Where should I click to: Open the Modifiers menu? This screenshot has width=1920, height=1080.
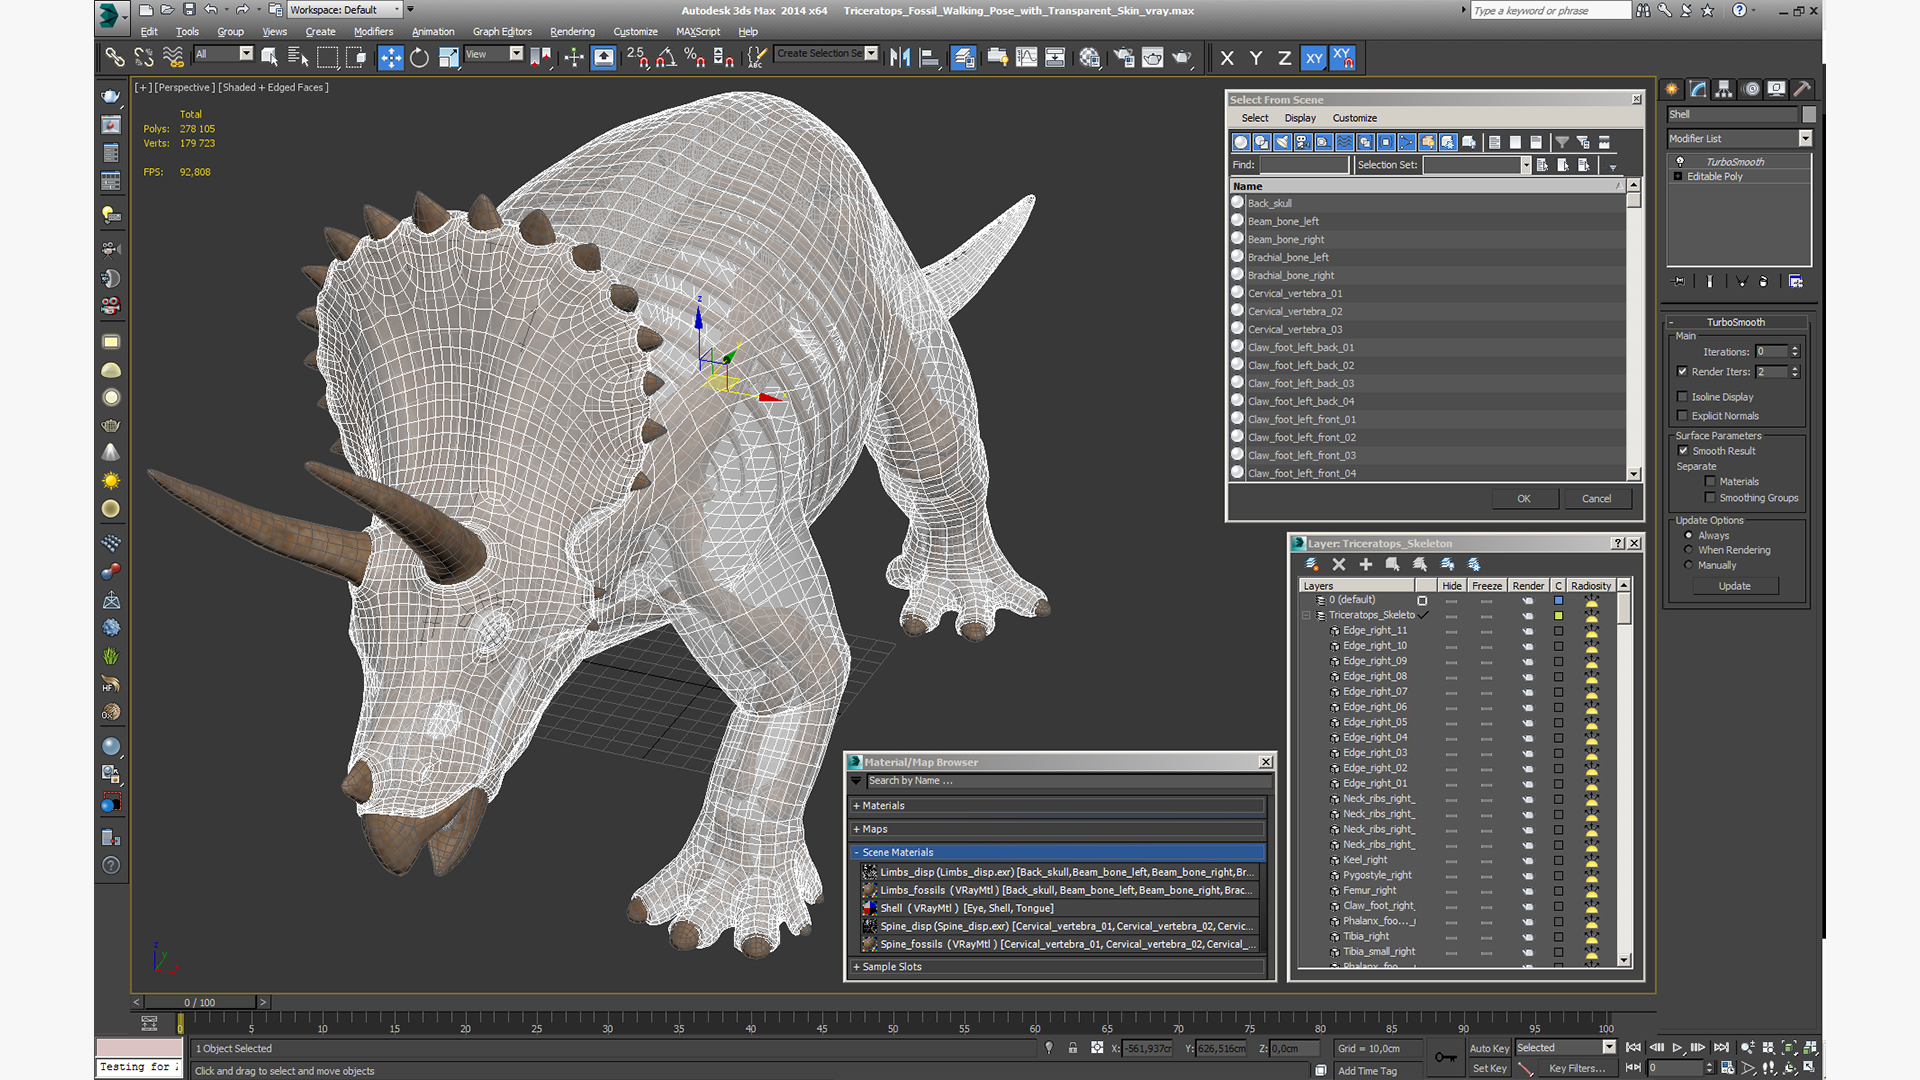click(373, 32)
